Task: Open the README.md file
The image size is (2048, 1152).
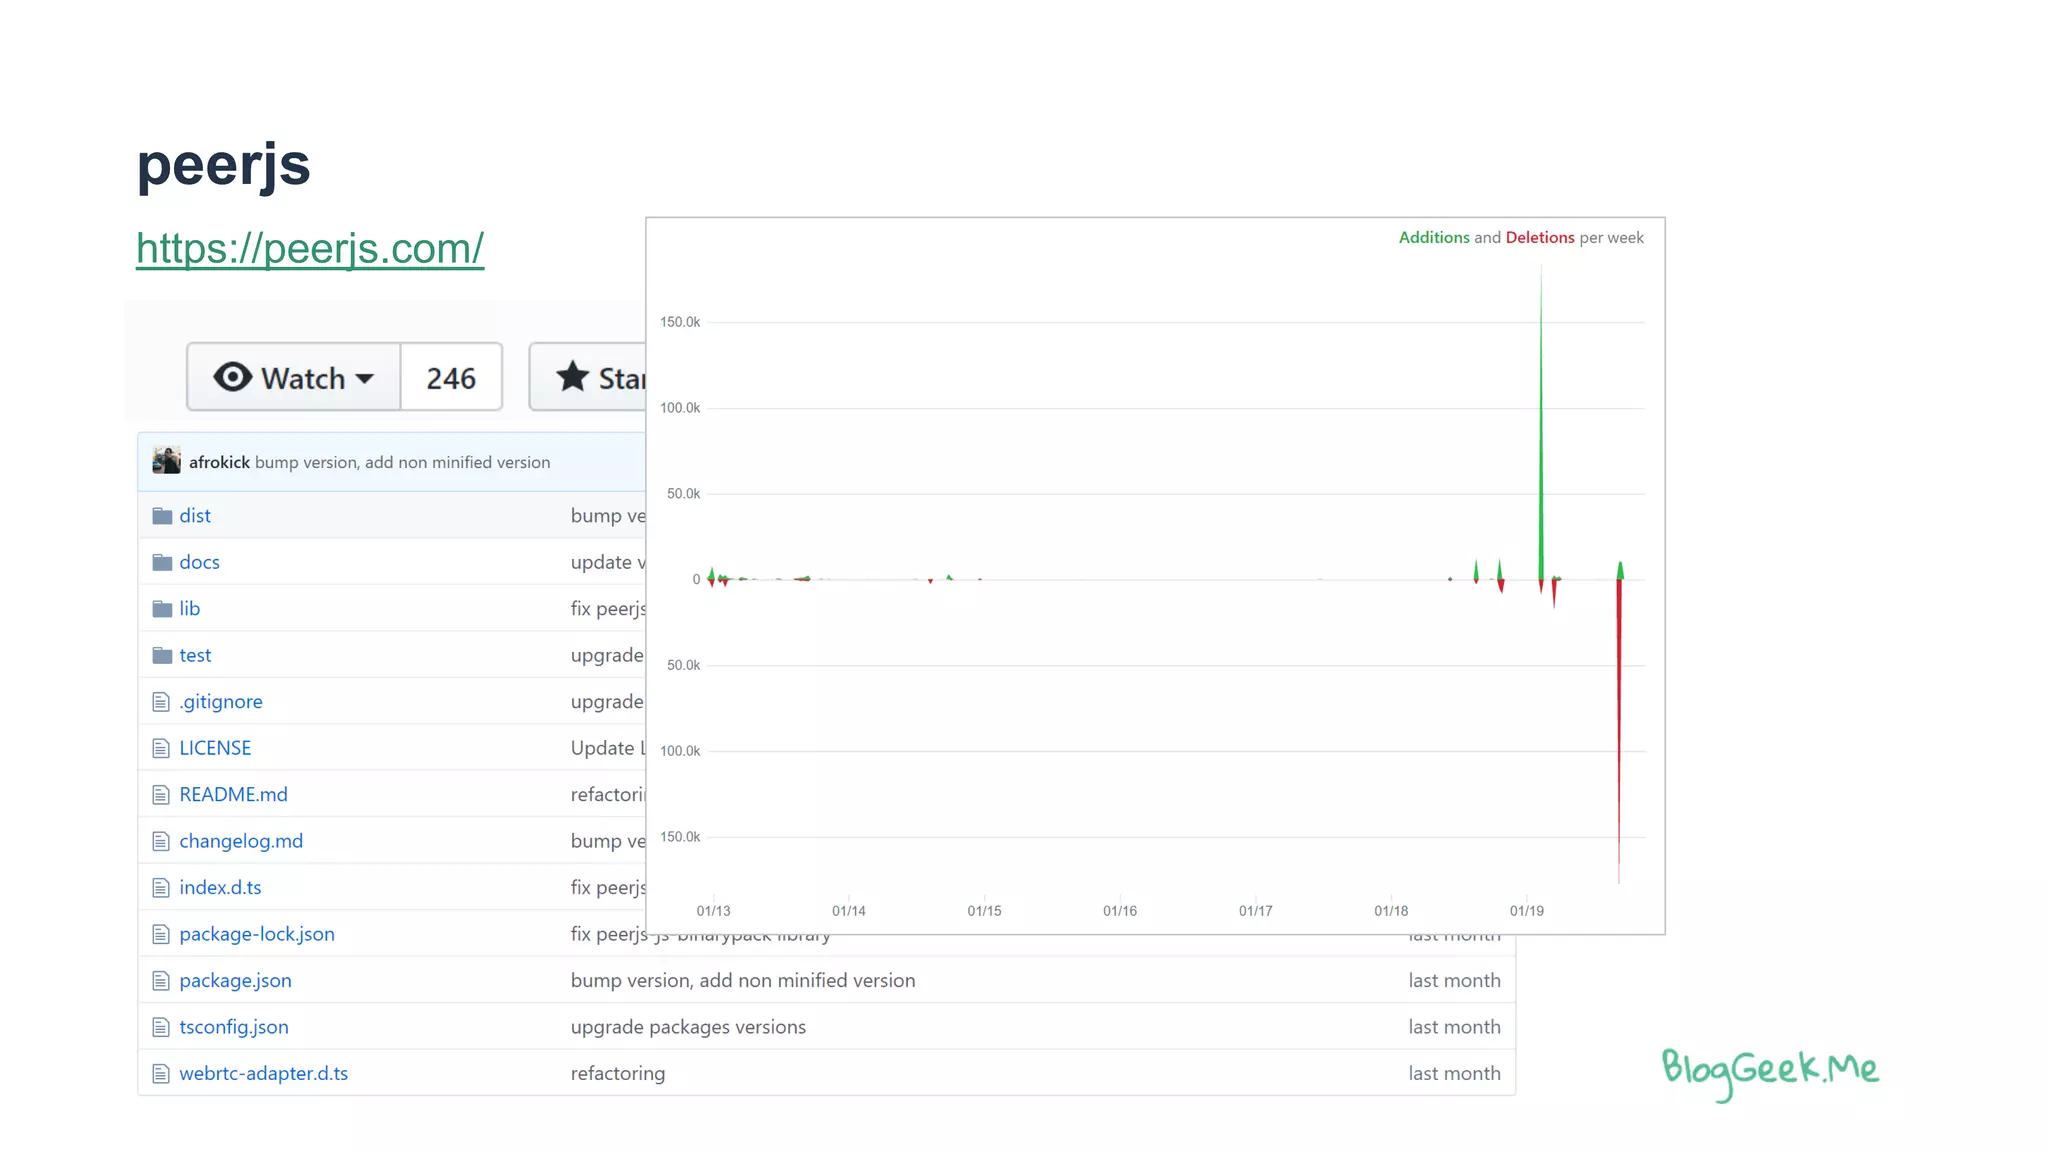Action: (x=233, y=794)
